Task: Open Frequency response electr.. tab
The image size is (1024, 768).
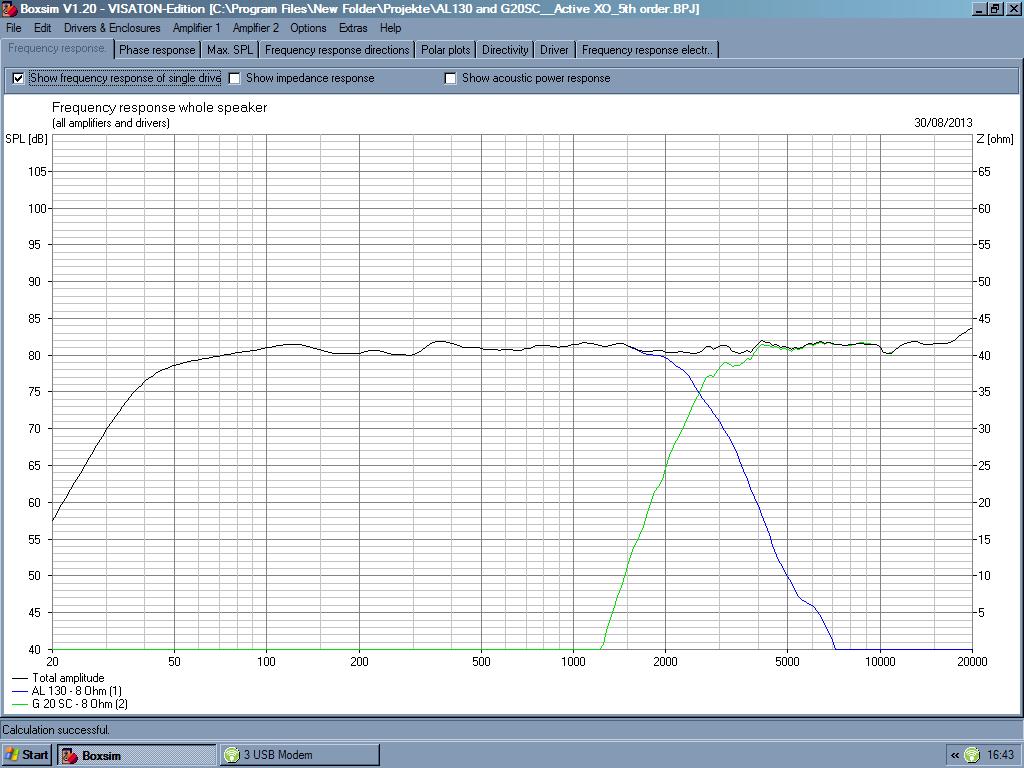Action: (x=647, y=50)
